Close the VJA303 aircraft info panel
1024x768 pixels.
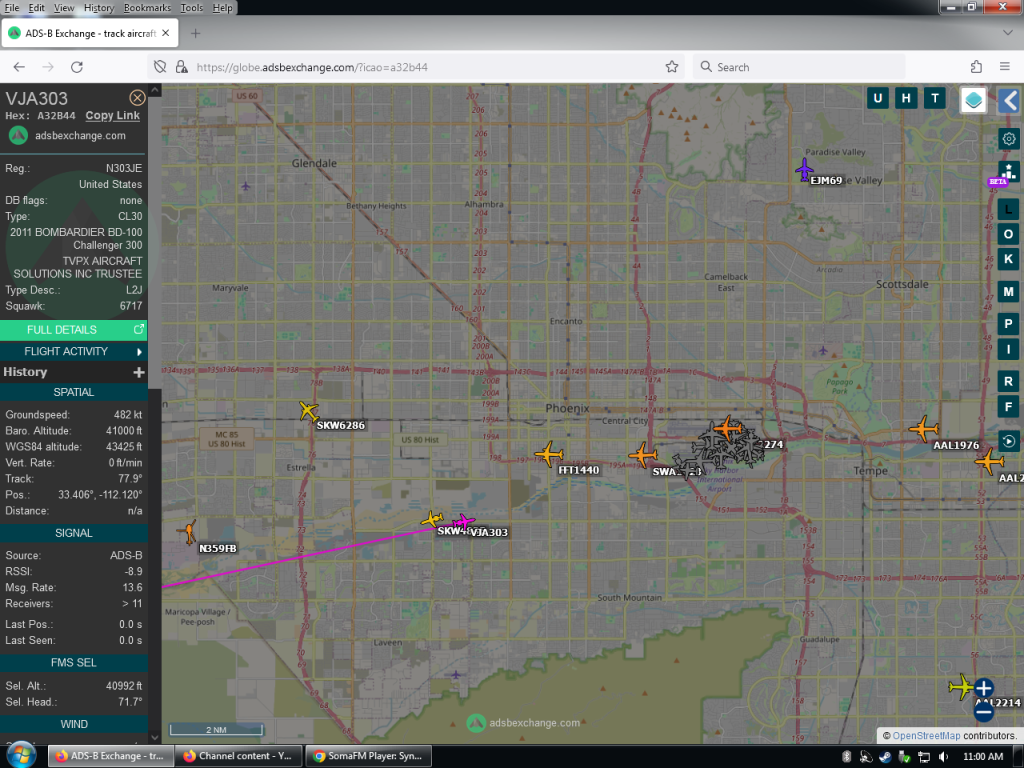click(x=137, y=98)
